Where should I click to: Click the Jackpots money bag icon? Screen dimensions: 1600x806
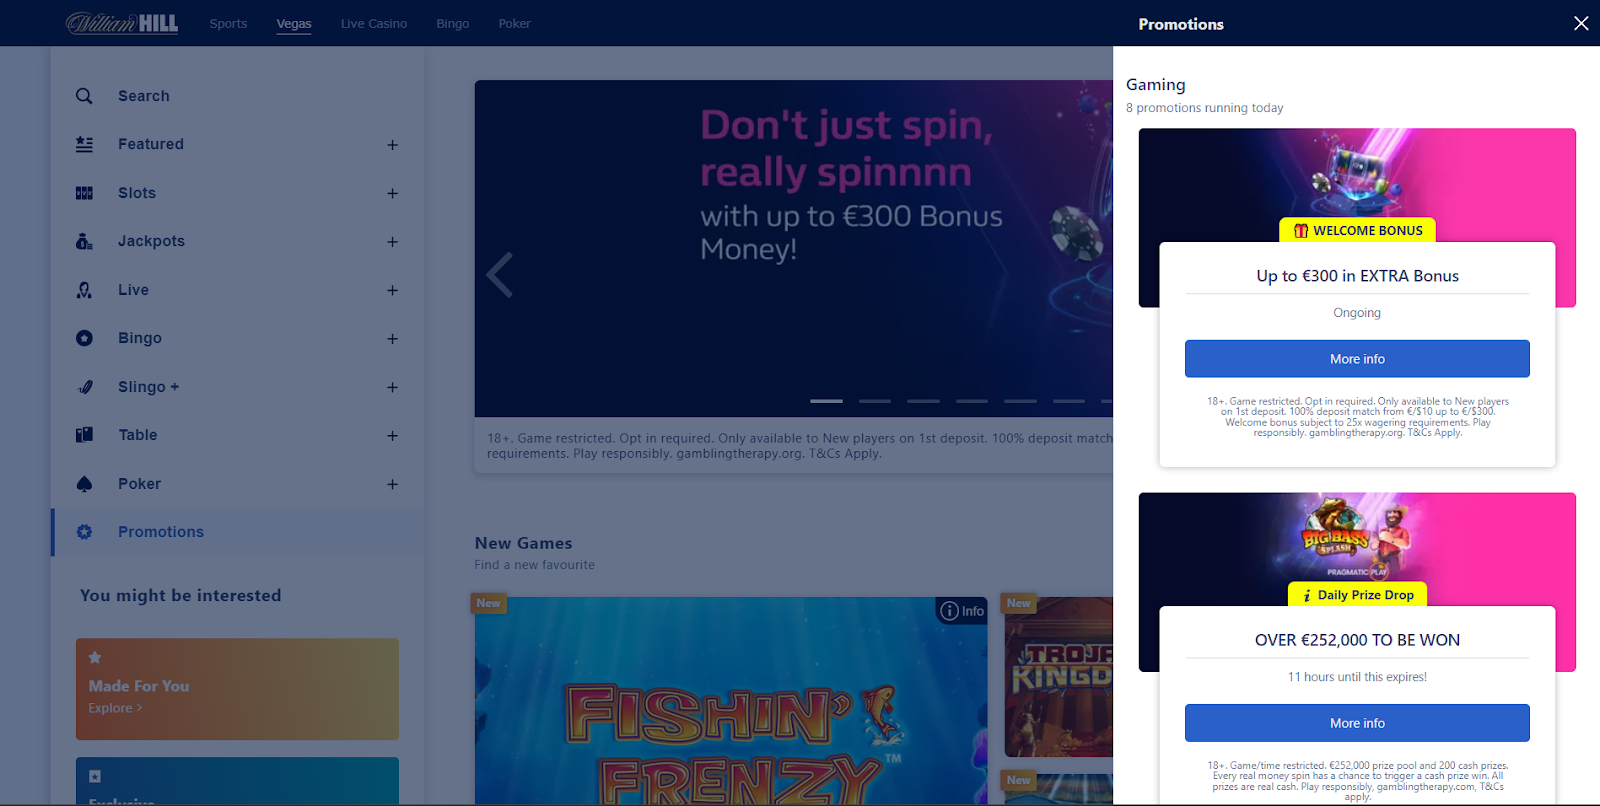click(x=84, y=241)
